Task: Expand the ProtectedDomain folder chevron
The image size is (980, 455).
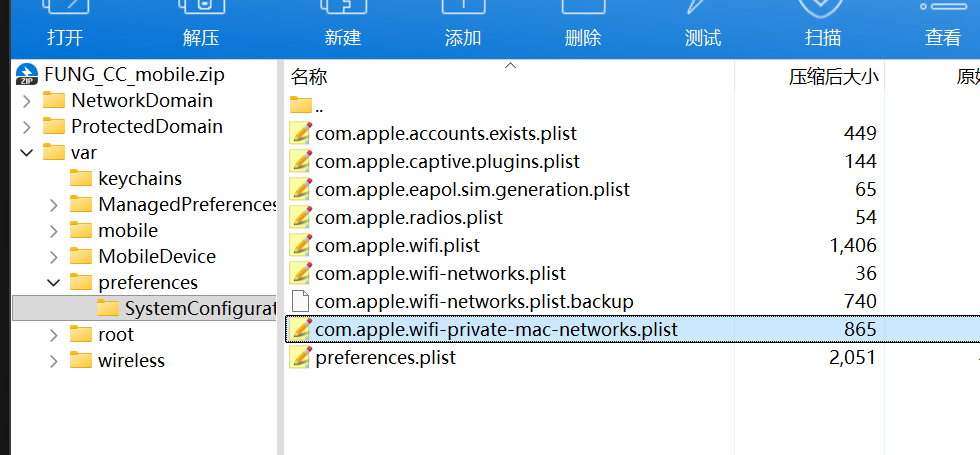Action: click(x=26, y=127)
